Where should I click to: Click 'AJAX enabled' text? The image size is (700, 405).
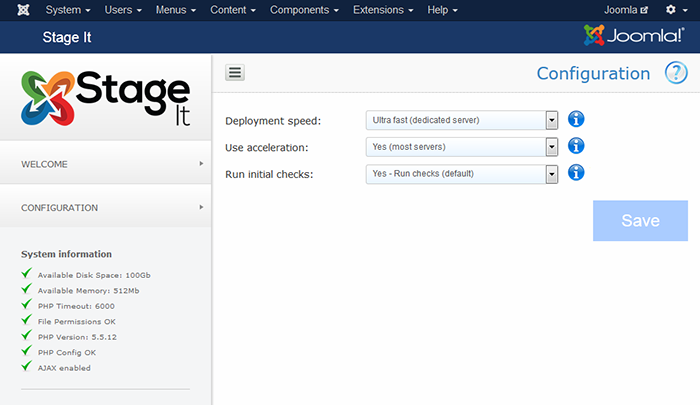coord(64,368)
